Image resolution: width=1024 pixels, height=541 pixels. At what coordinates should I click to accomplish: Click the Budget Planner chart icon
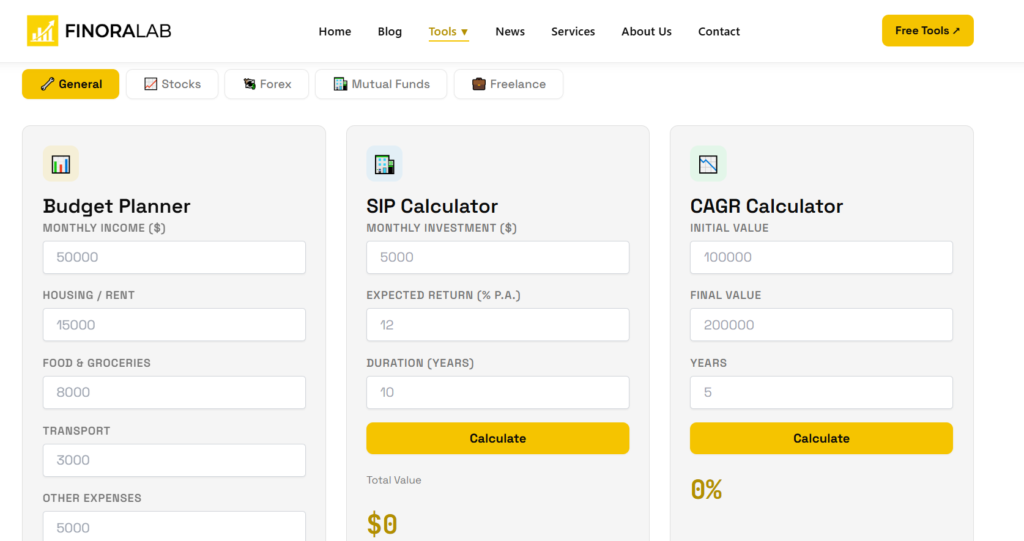pyautogui.click(x=61, y=164)
